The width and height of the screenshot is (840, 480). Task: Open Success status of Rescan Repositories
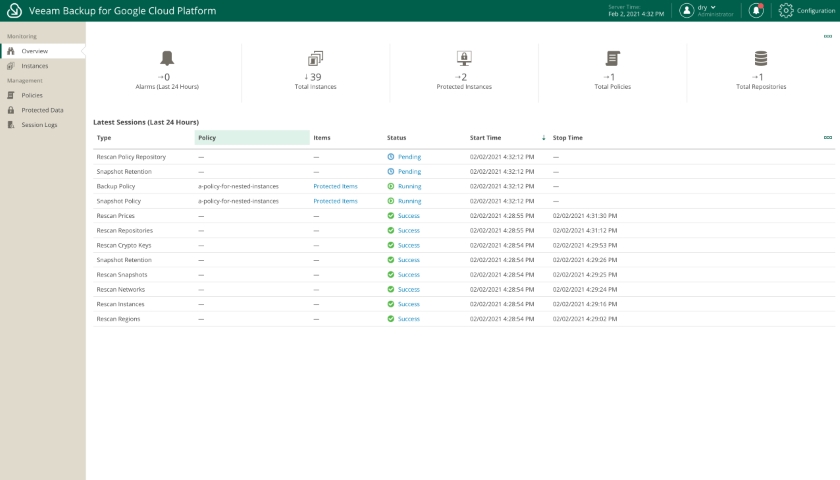[409, 230]
